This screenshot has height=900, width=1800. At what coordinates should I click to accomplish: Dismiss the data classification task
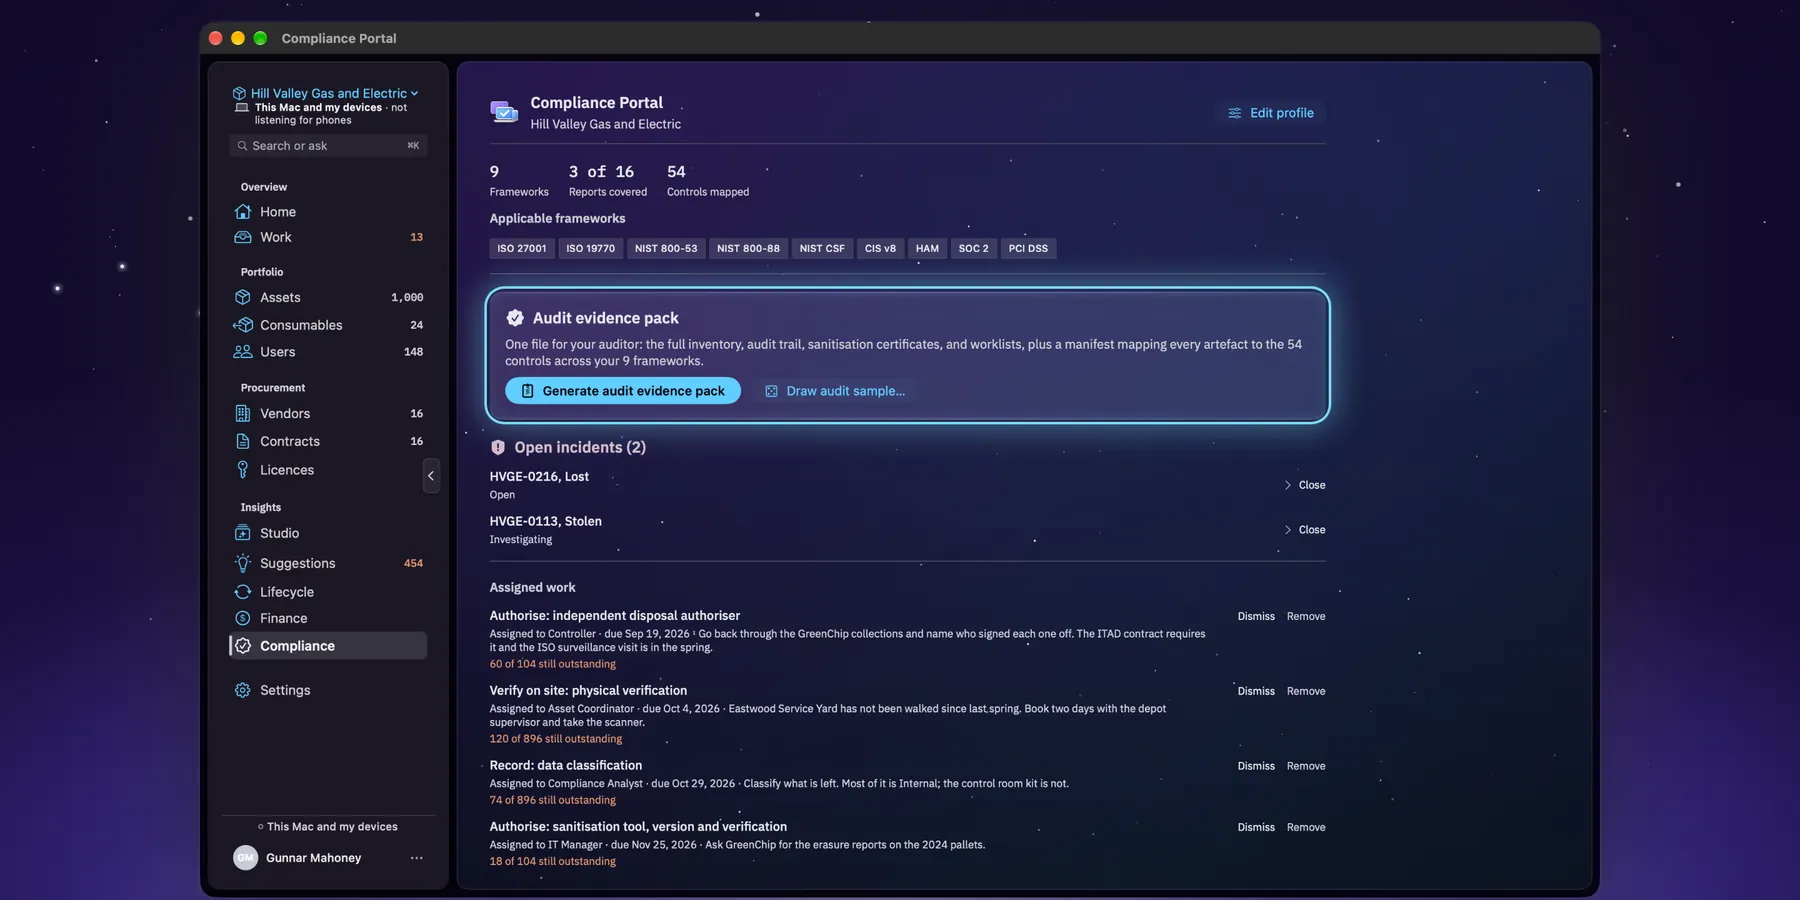pos(1256,766)
